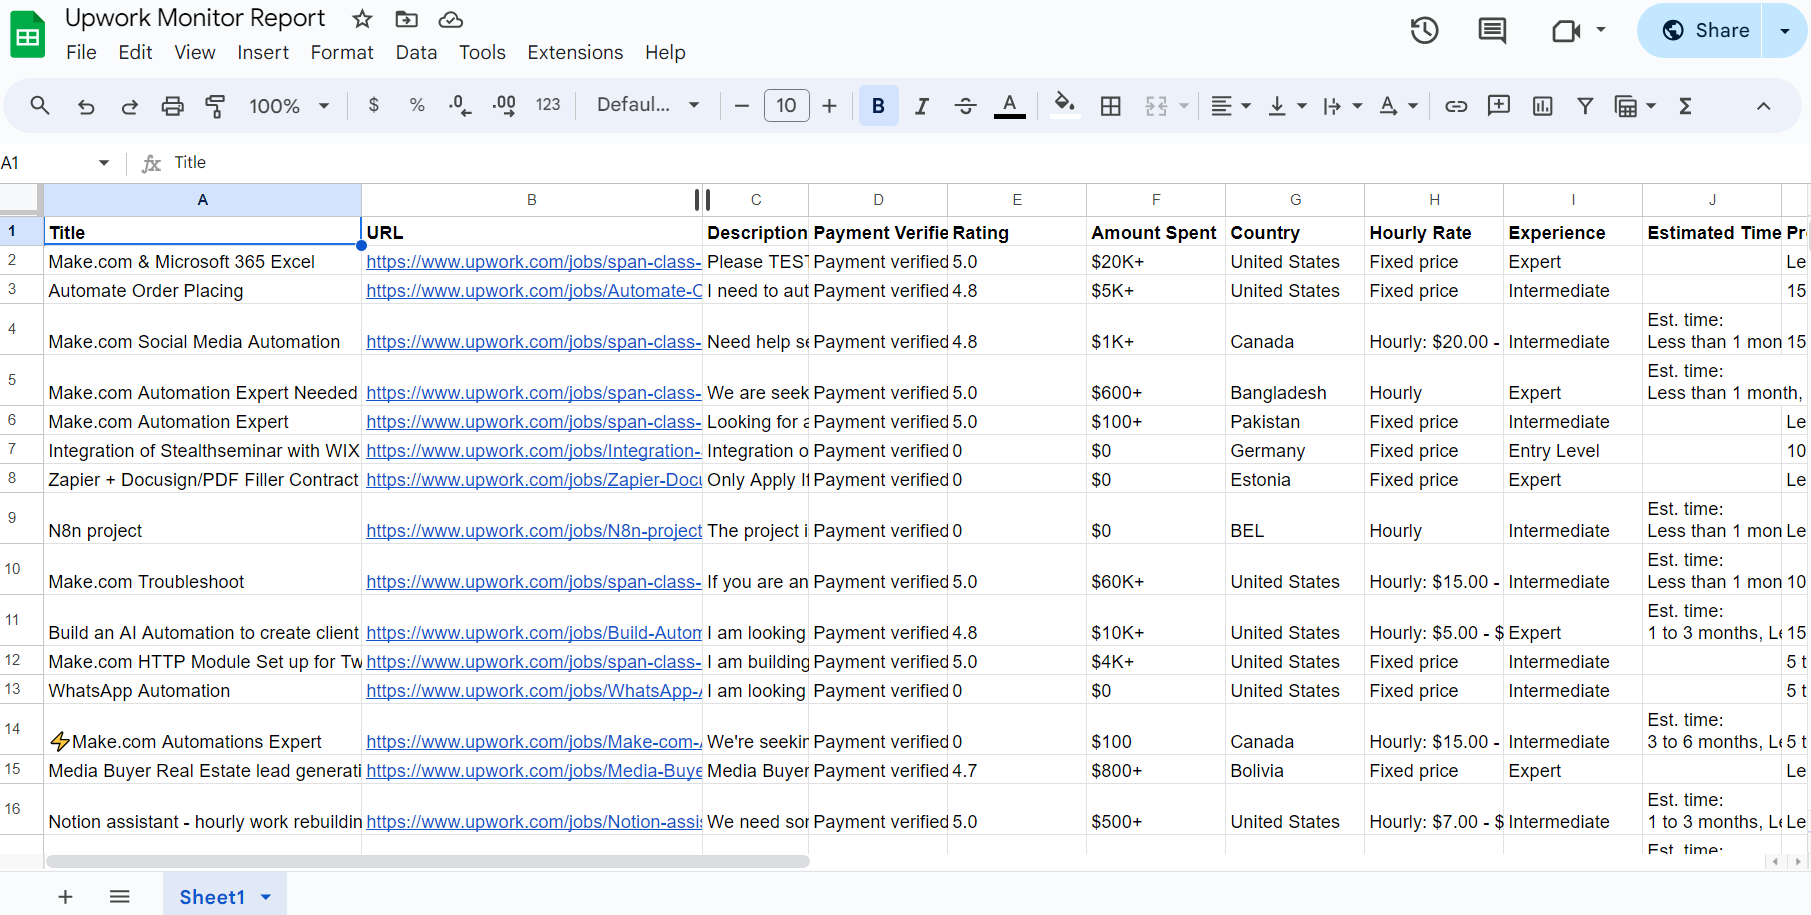Toggle italic formatting
1811x915 pixels.
point(922,106)
